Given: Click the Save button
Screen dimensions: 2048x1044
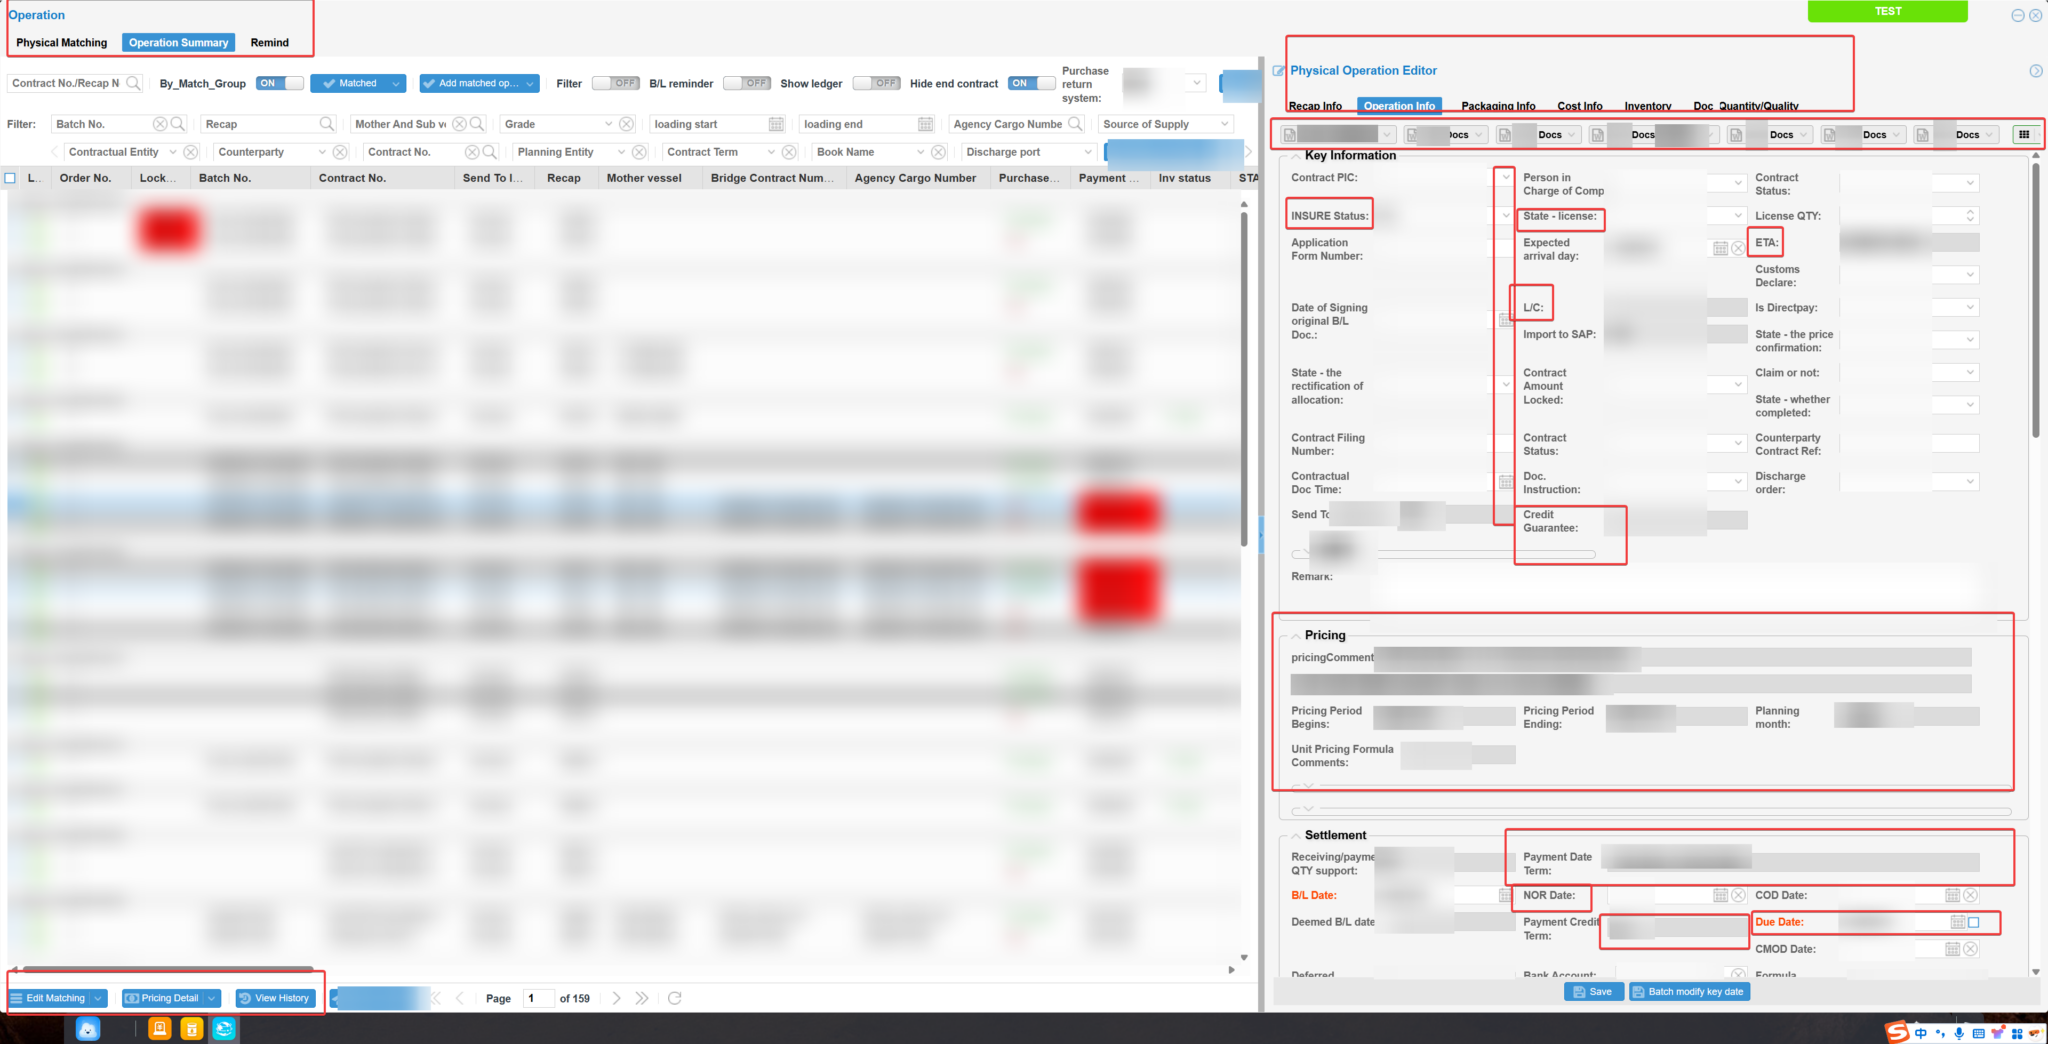Looking at the screenshot, I should click(x=1592, y=992).
